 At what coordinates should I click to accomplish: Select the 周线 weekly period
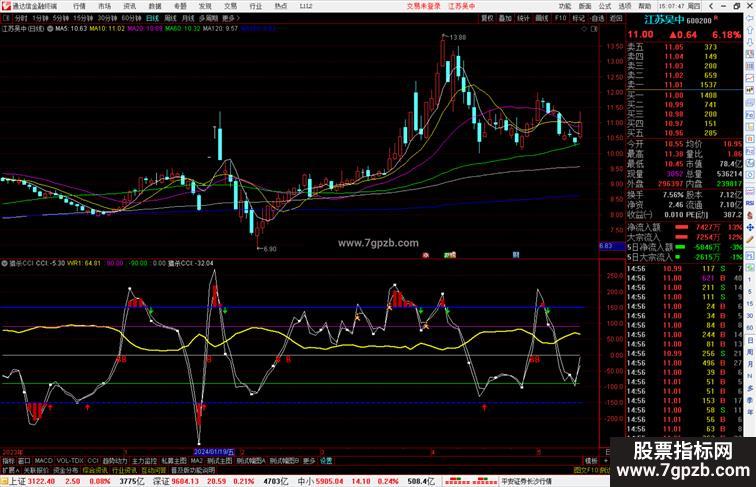170,18
